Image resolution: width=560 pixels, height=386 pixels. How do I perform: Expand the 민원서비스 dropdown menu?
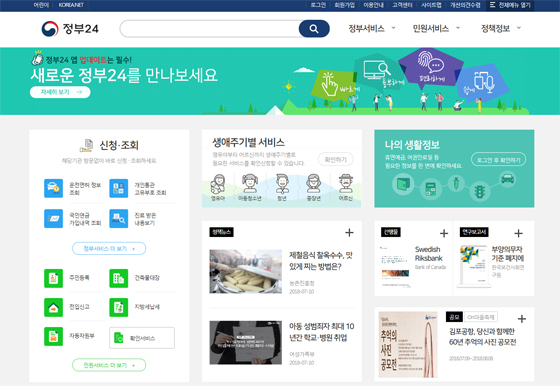click(436, 29)
